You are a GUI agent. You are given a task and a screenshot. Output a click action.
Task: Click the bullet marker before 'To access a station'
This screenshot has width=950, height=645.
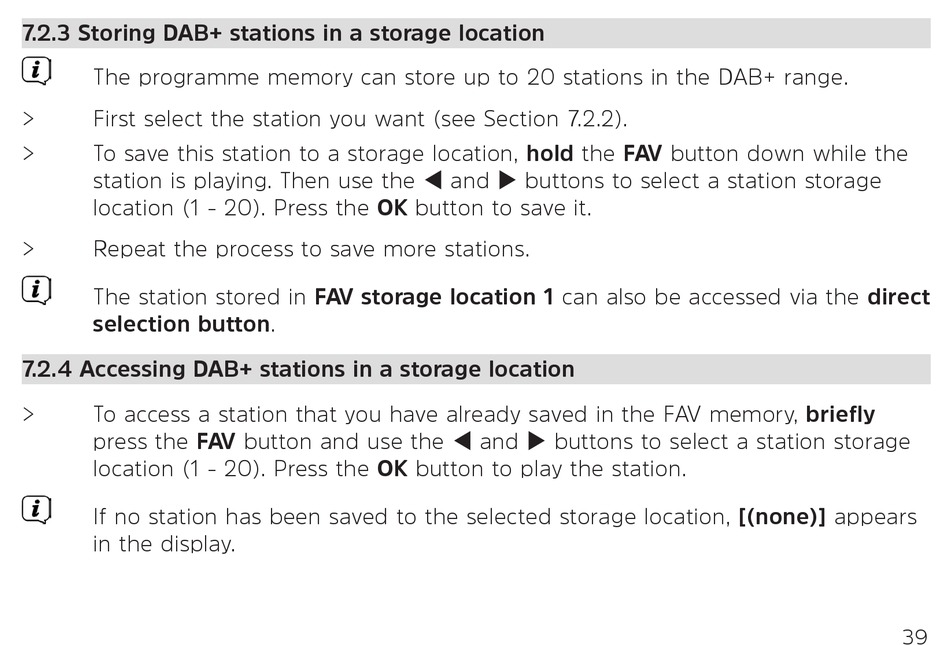[x=28, y=414]
